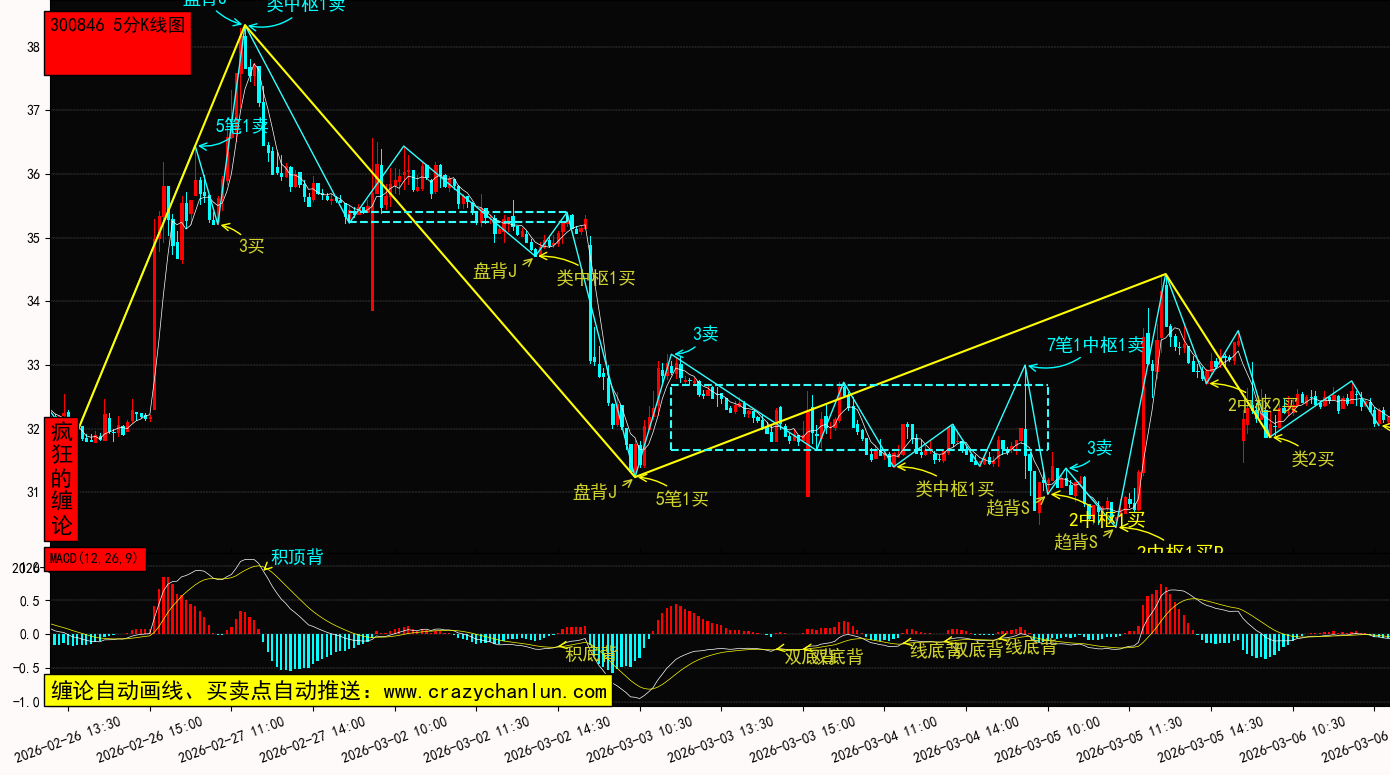This screenshot has width=1390, height=775.
Task: Select the 类2买 buy signal label
Action: (1312, 459)
